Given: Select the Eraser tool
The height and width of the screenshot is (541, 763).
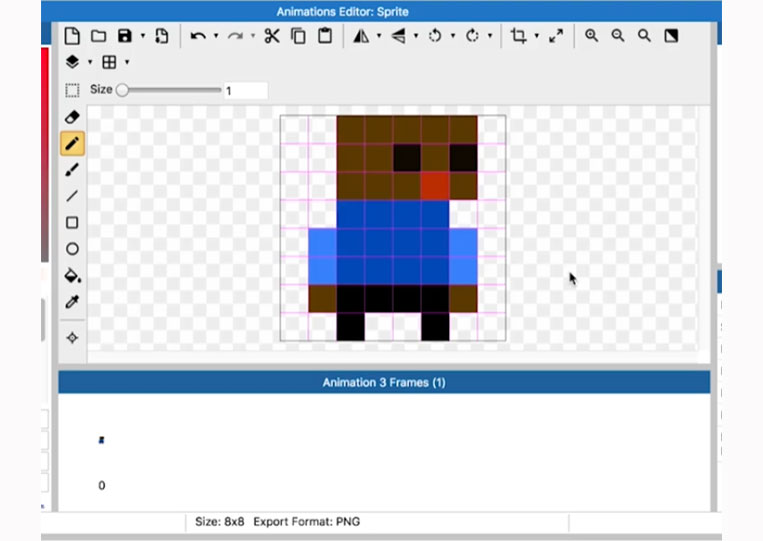Looking at the screenshot, I should tap(72, 117).
